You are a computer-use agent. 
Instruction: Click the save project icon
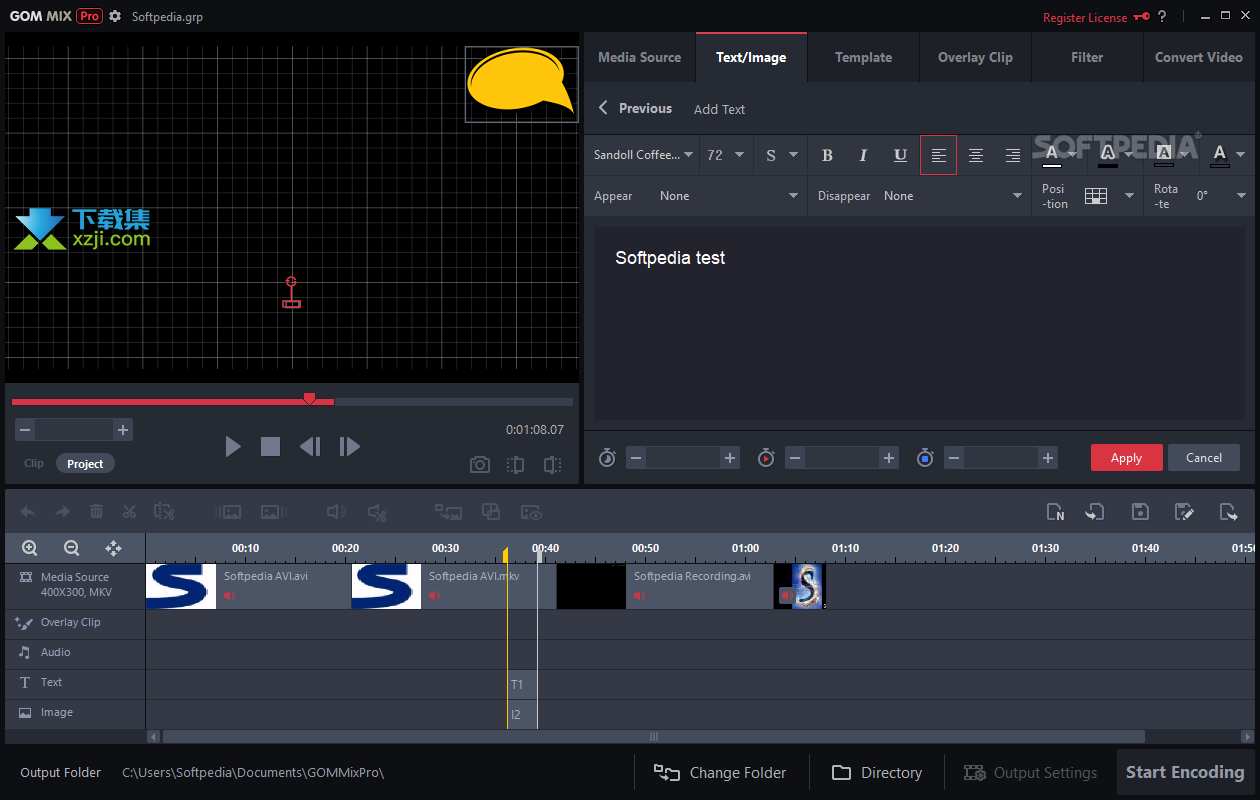[1140, 512]
